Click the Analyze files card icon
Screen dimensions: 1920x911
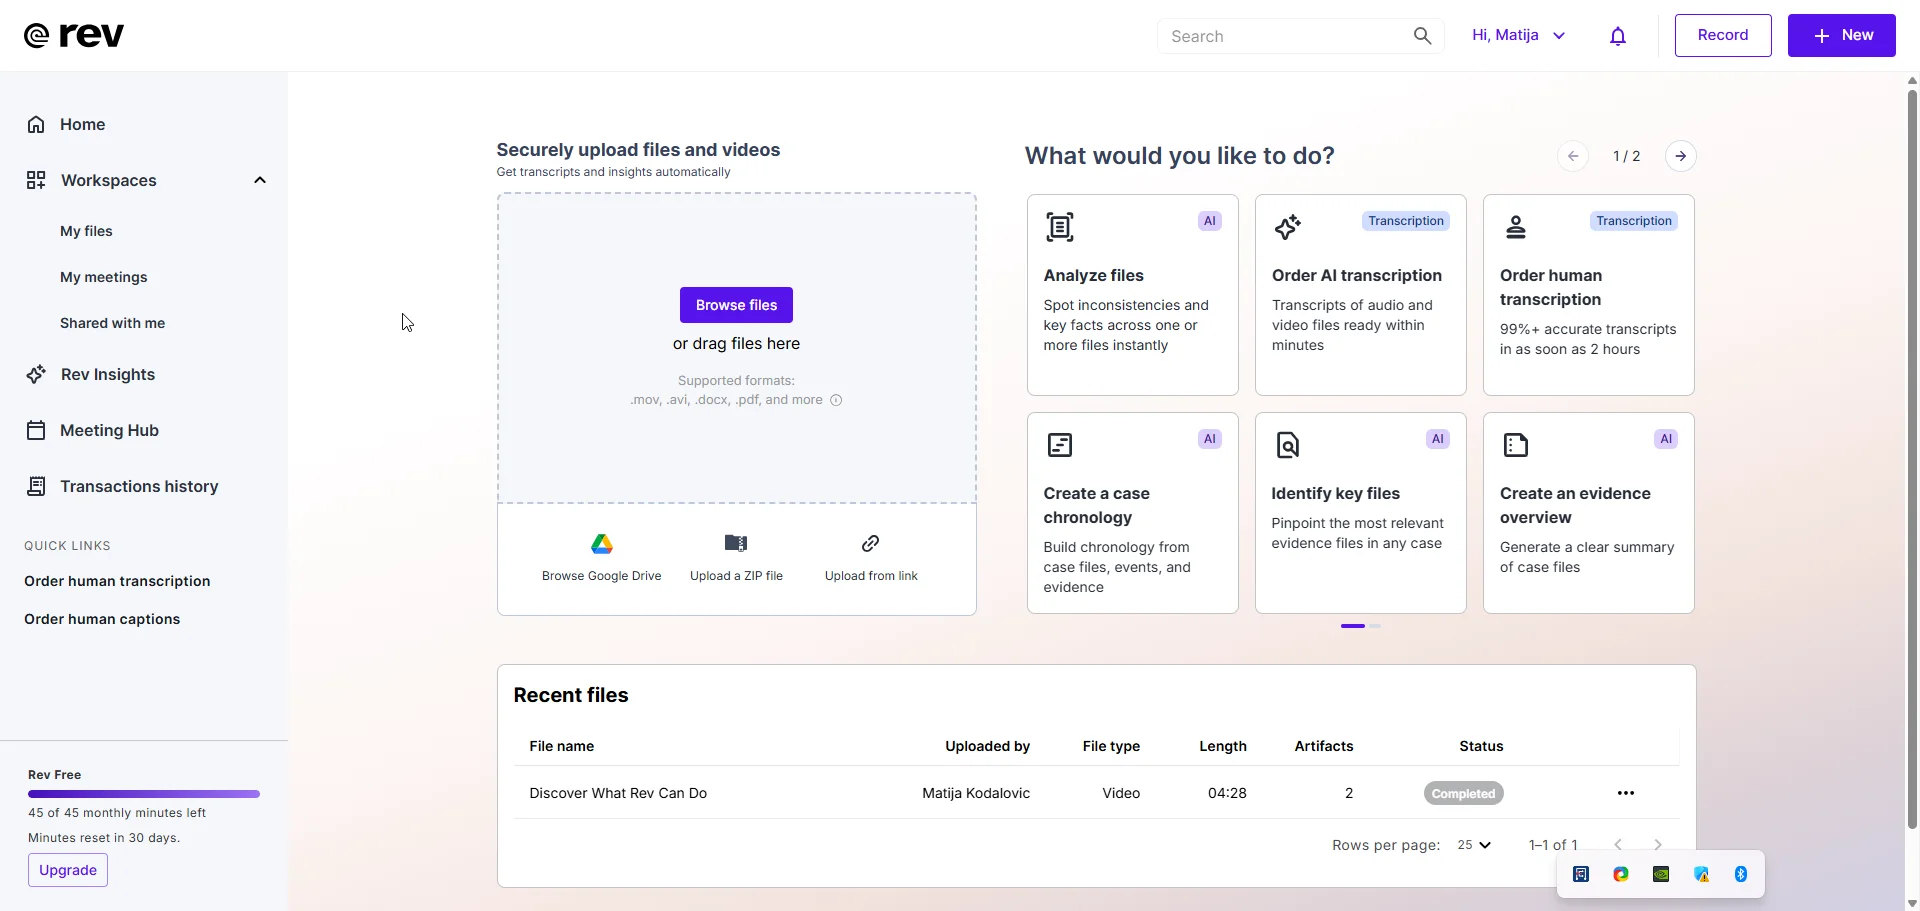pyautogui.click(x=1060, y=227)
